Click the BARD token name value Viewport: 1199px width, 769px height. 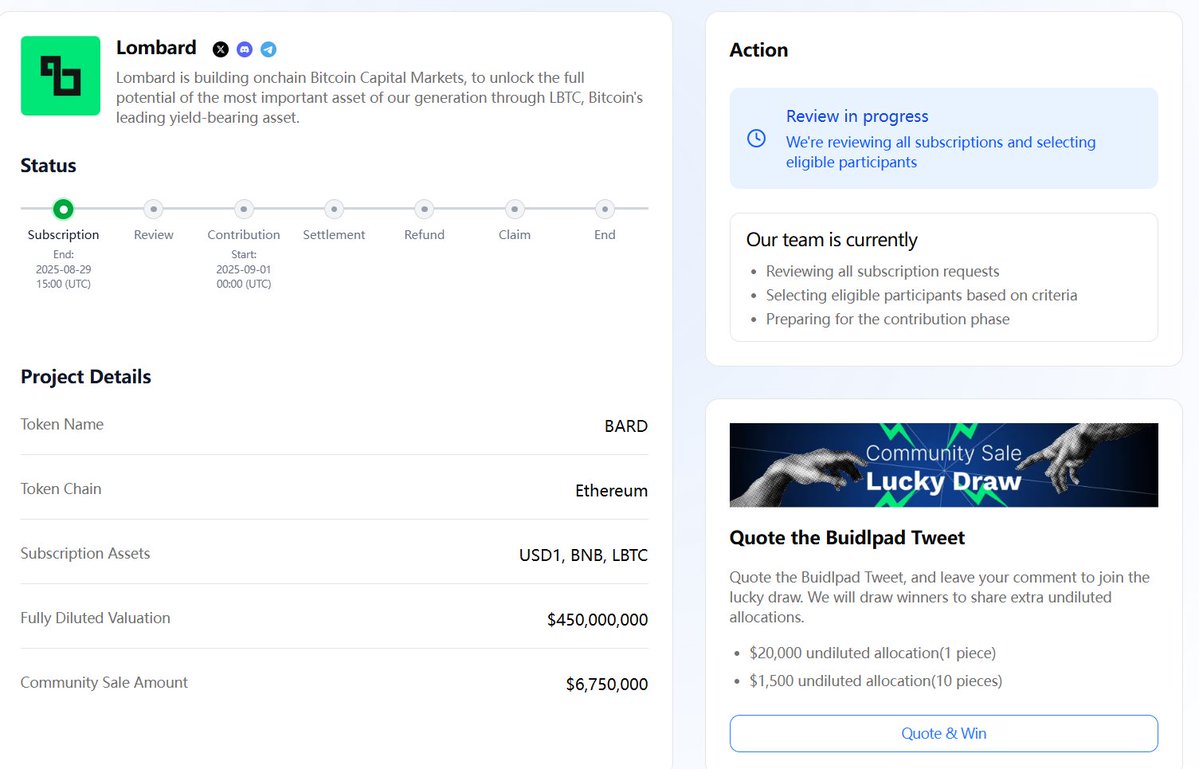(x=626, y=427)
